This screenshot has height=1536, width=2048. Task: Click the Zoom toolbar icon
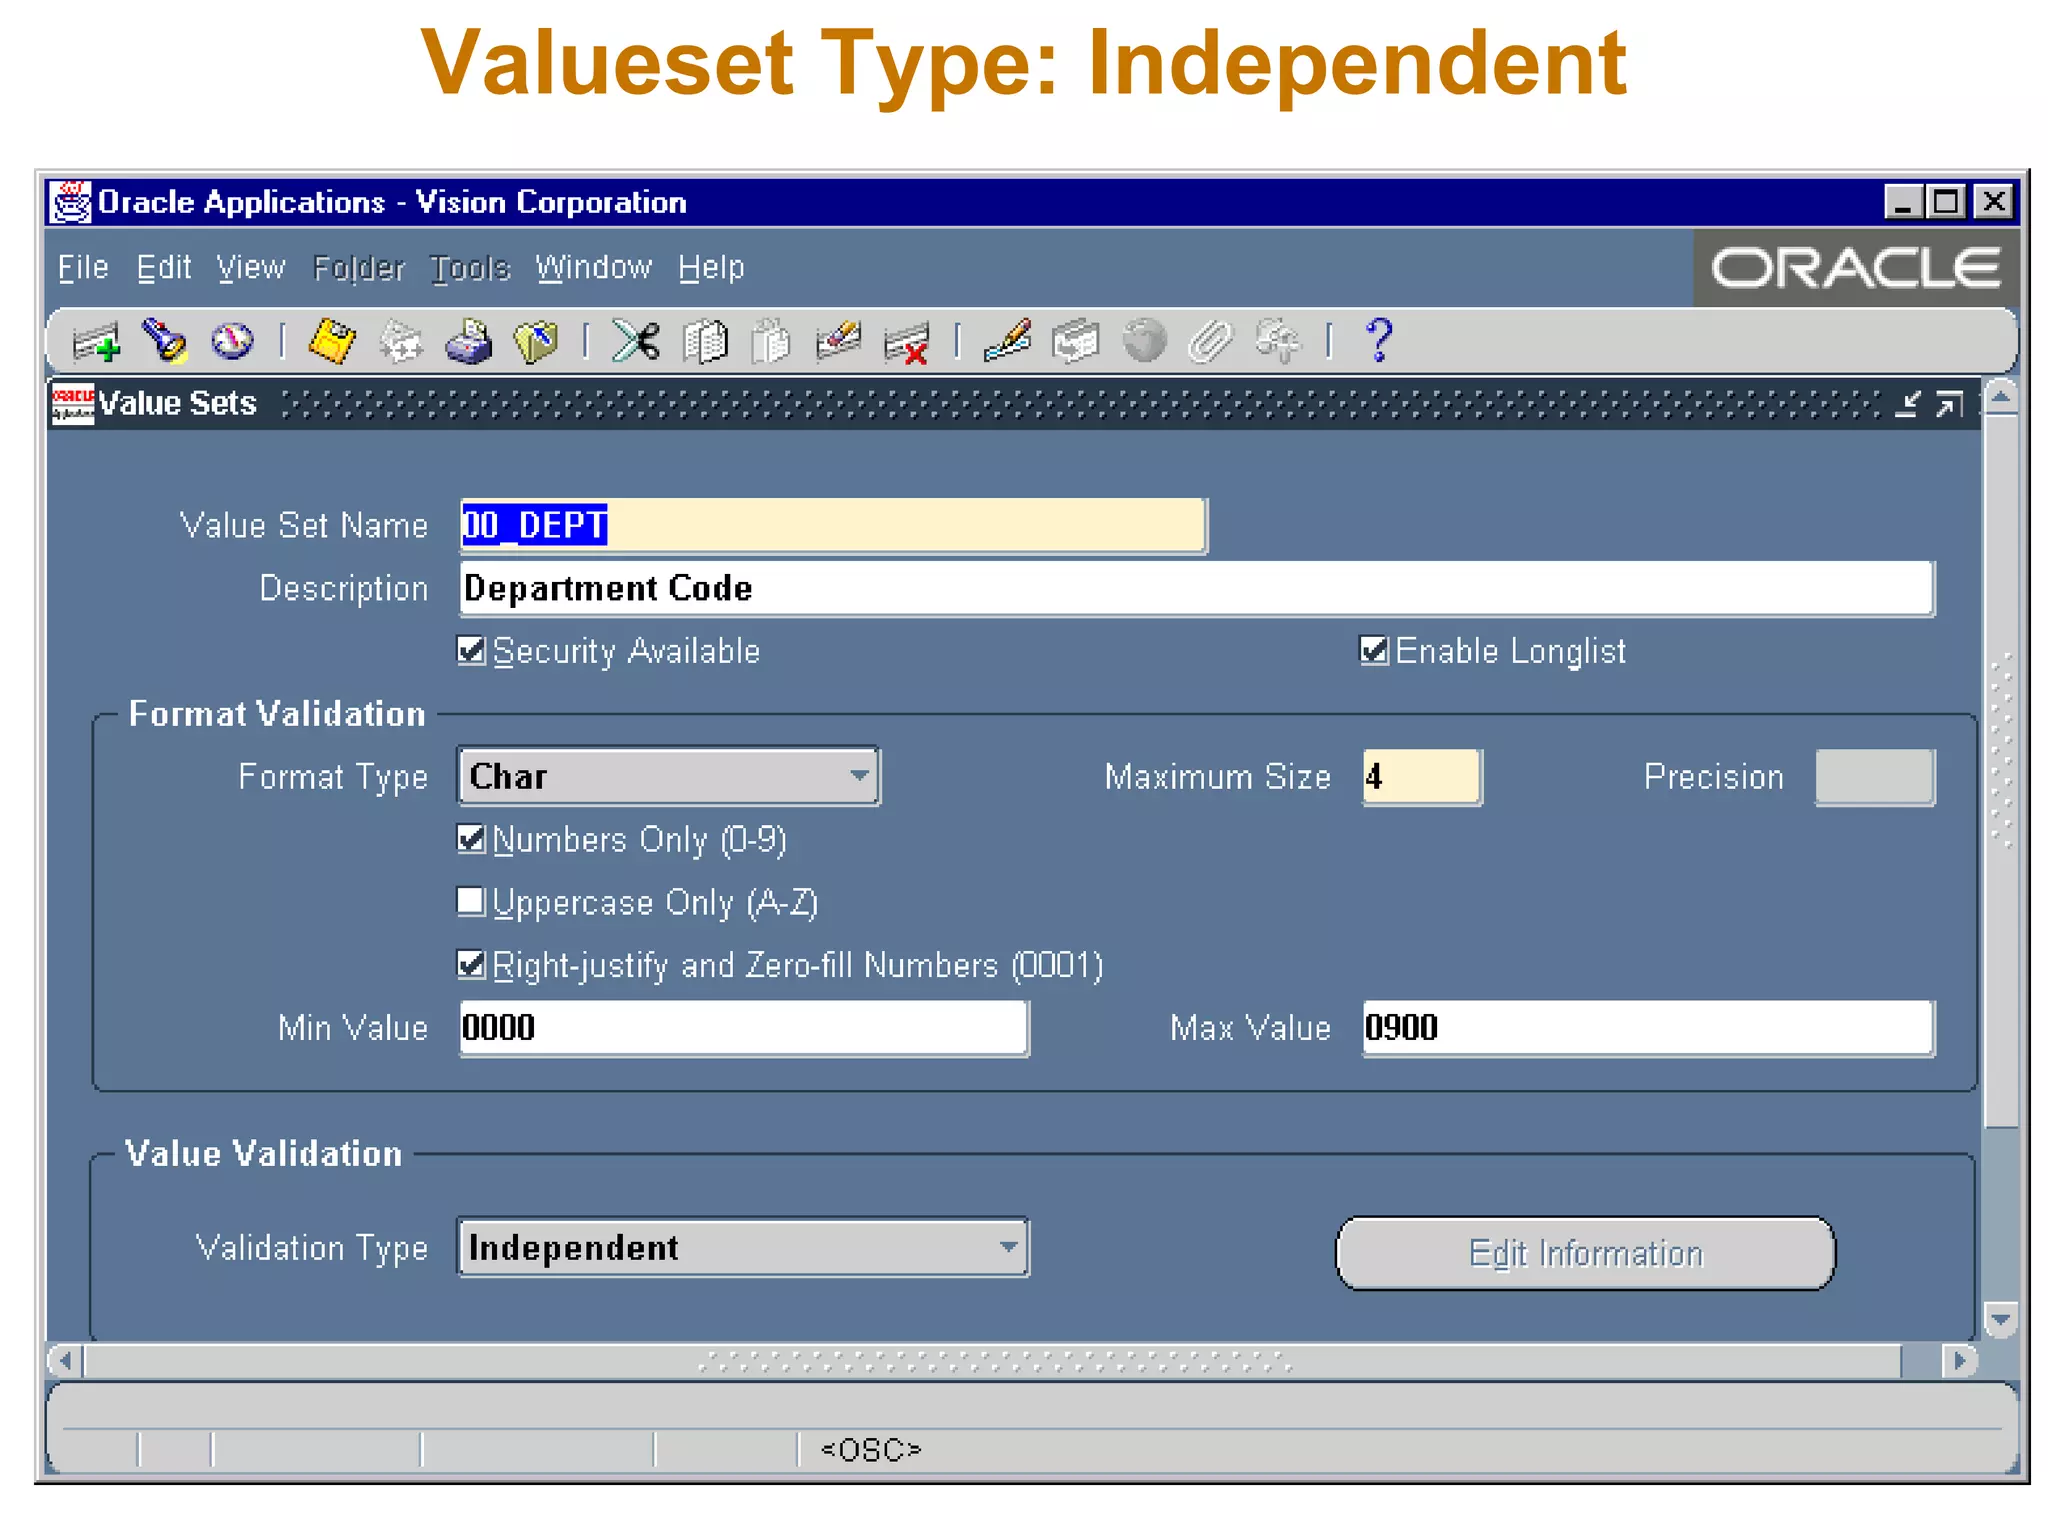point(1076,342)
